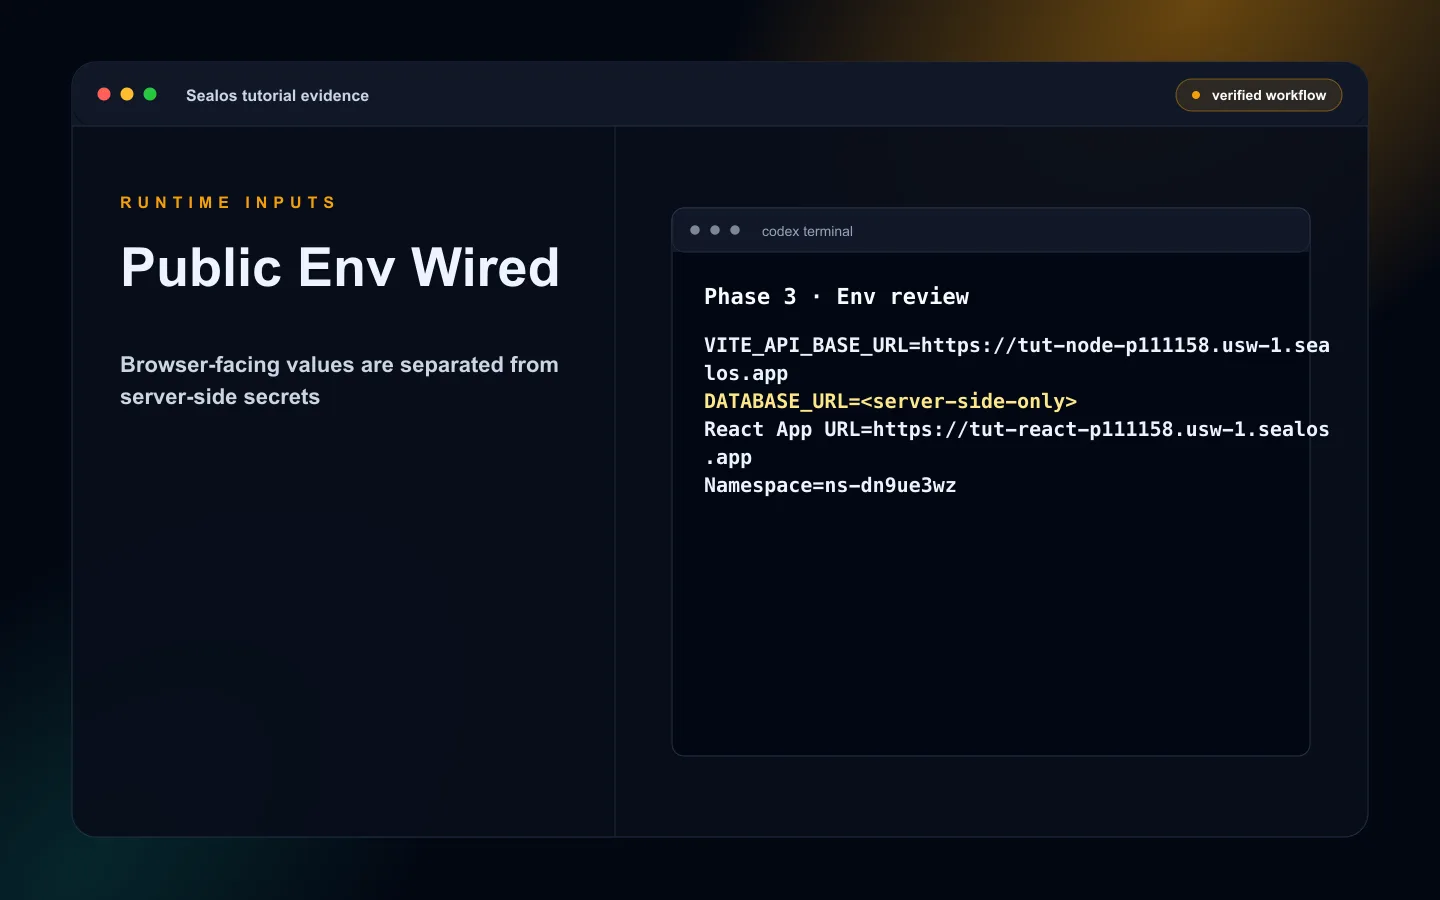The width and height of the screenshot is (1440, 900).
Task: Click the highlighted DATABASE_URL line
Action: tap(890, 401)
